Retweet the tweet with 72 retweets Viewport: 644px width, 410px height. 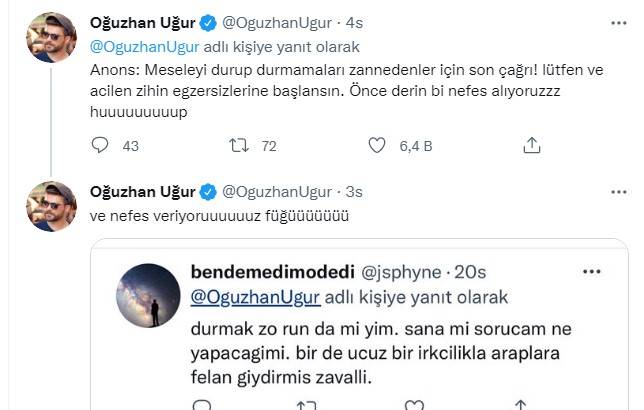pos(238,146)
